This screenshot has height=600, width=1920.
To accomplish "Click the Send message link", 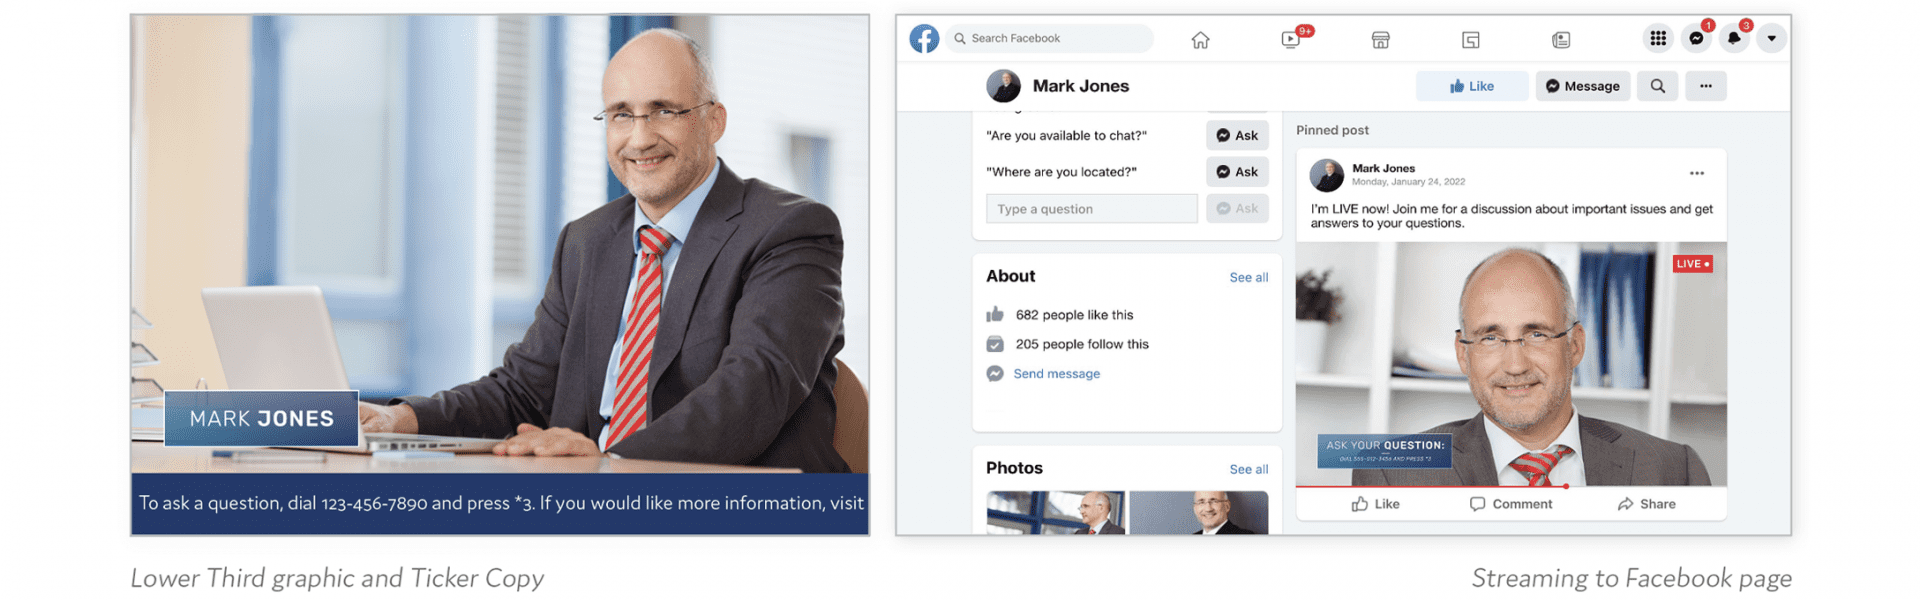I will [1056, 373].
